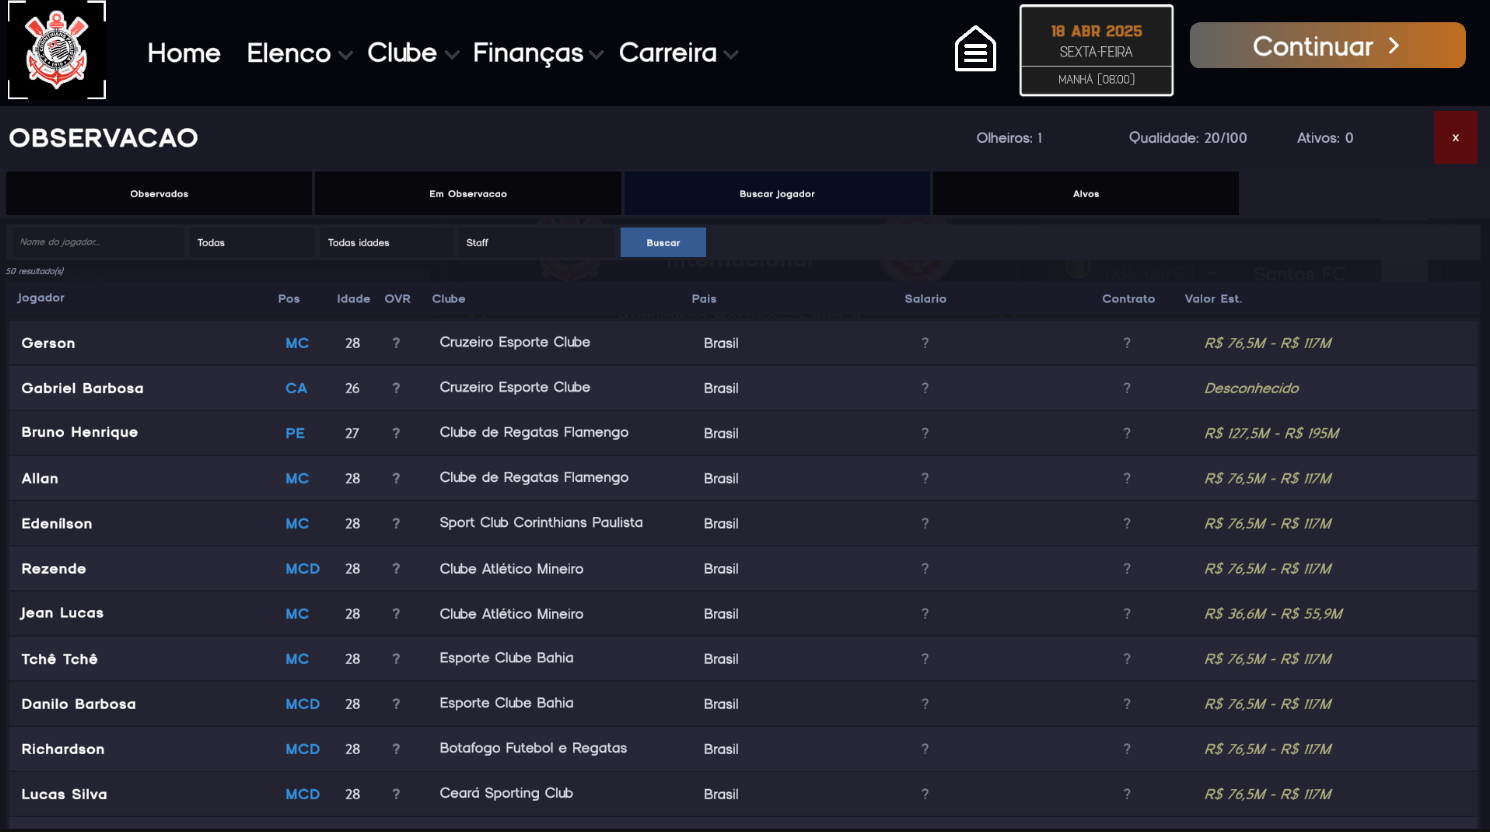Image resolution: width=1490 pixels, height=832 pixels.
Task: Go to the Home page
Action: 184,53
